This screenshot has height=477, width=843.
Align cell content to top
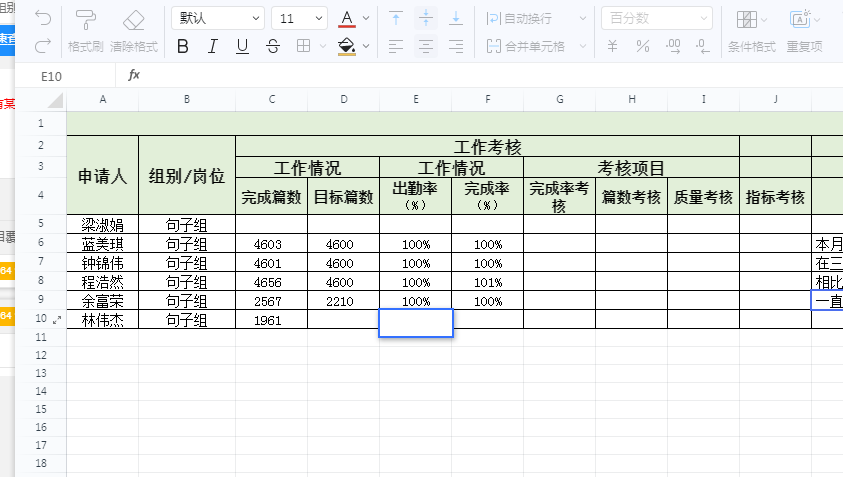click(396, 18)
